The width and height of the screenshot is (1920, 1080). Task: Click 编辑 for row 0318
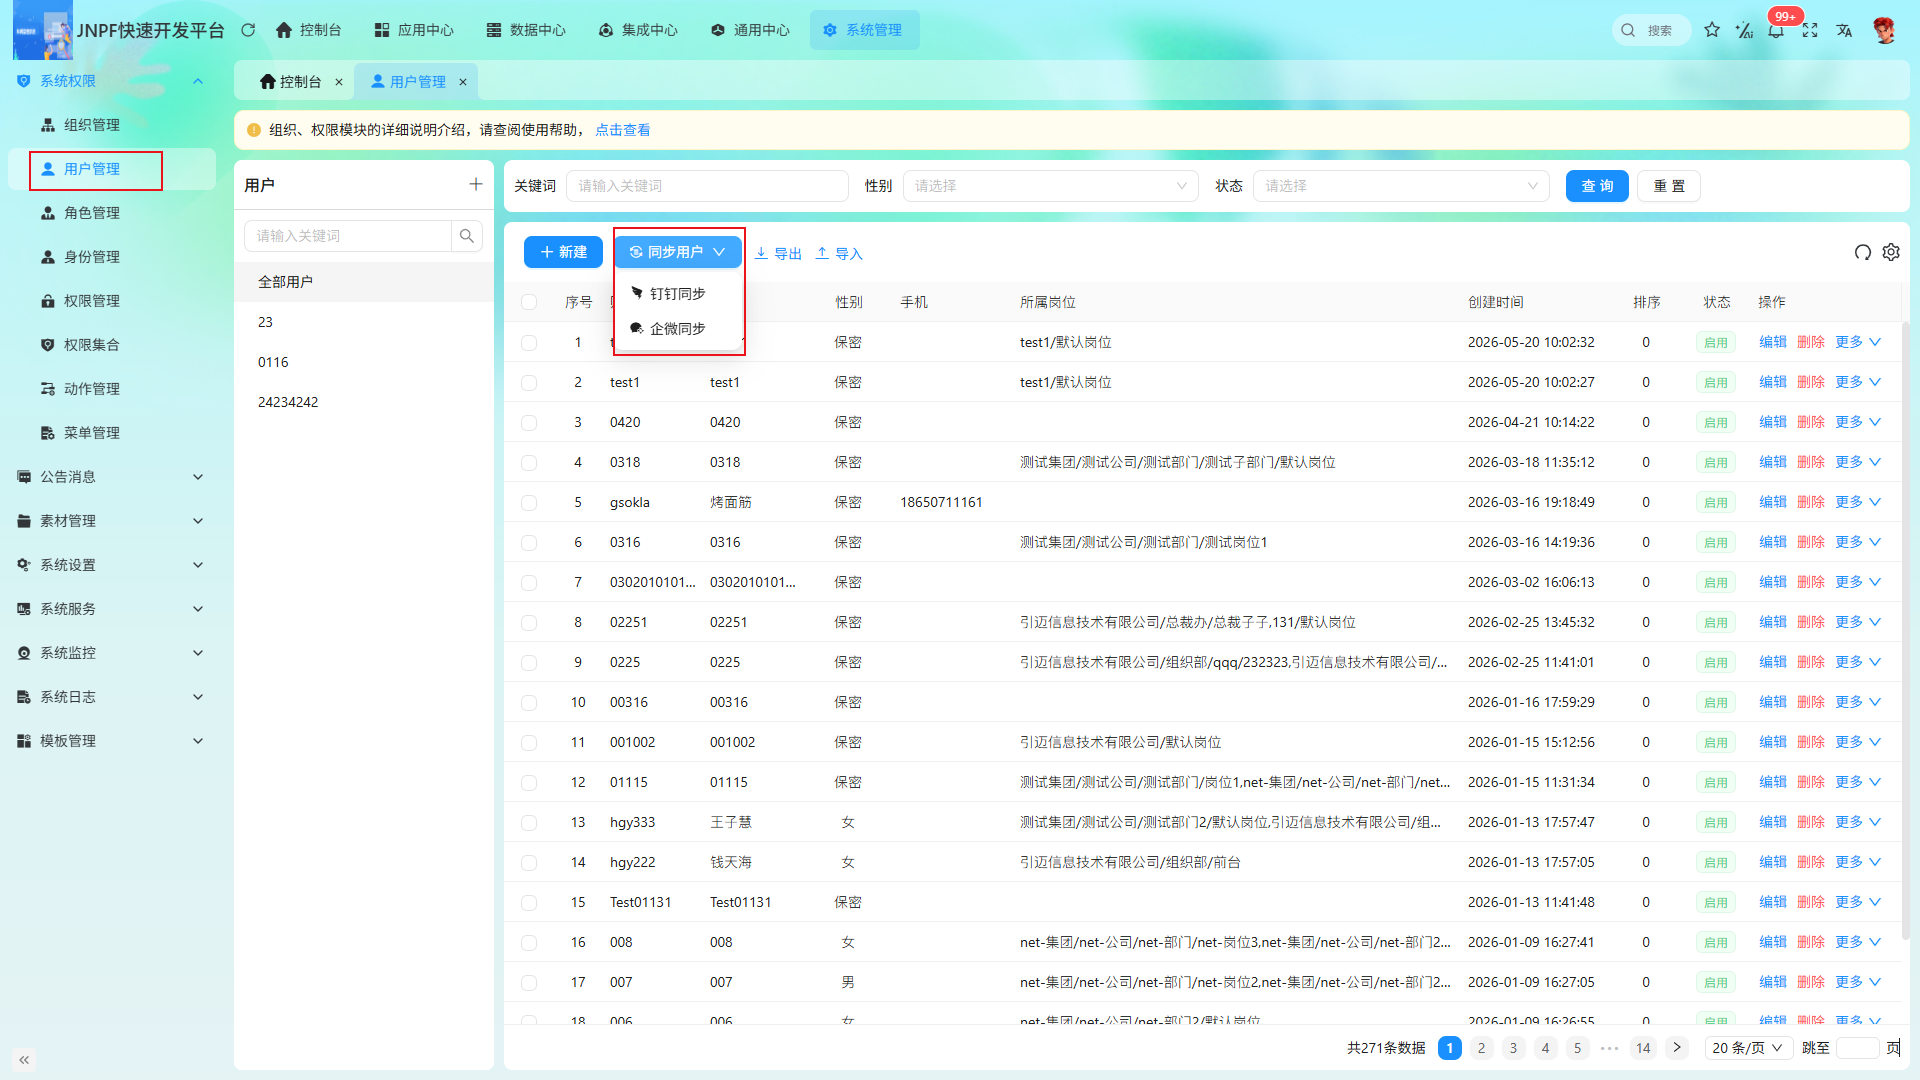point(1773,462)
